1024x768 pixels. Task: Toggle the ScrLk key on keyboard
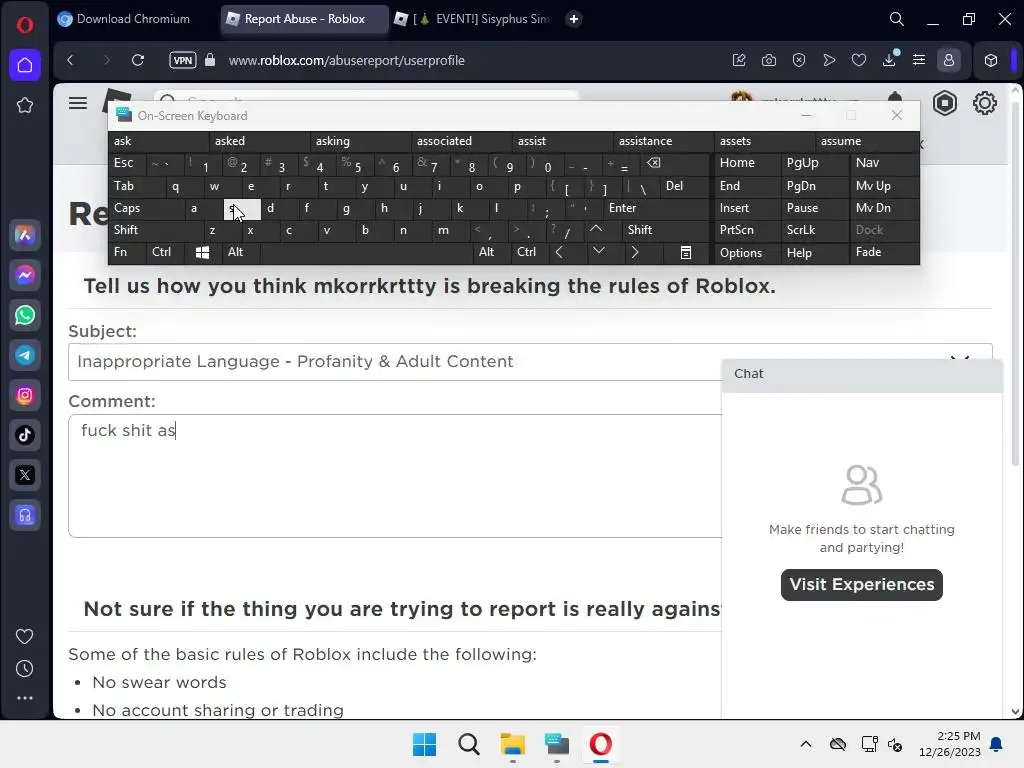(x=814, y=231)
